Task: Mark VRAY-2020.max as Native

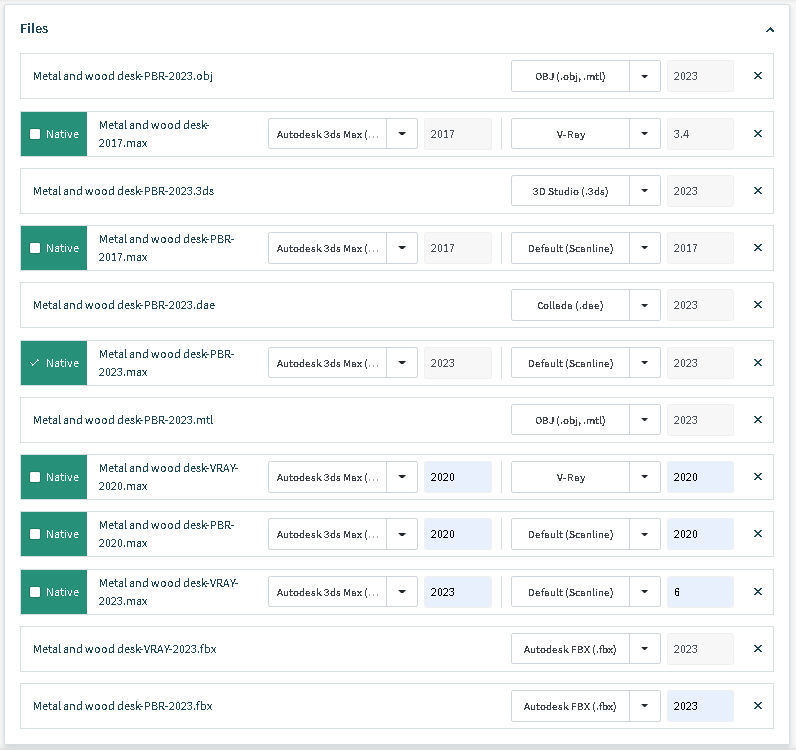Action: point(36,477)
